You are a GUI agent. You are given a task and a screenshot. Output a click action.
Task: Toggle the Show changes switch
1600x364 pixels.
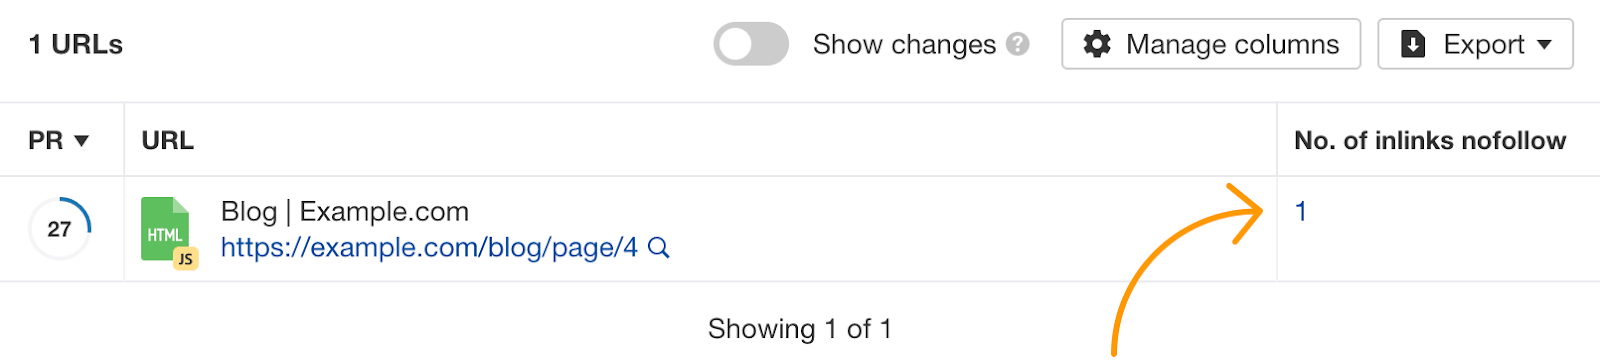point(751,45)
